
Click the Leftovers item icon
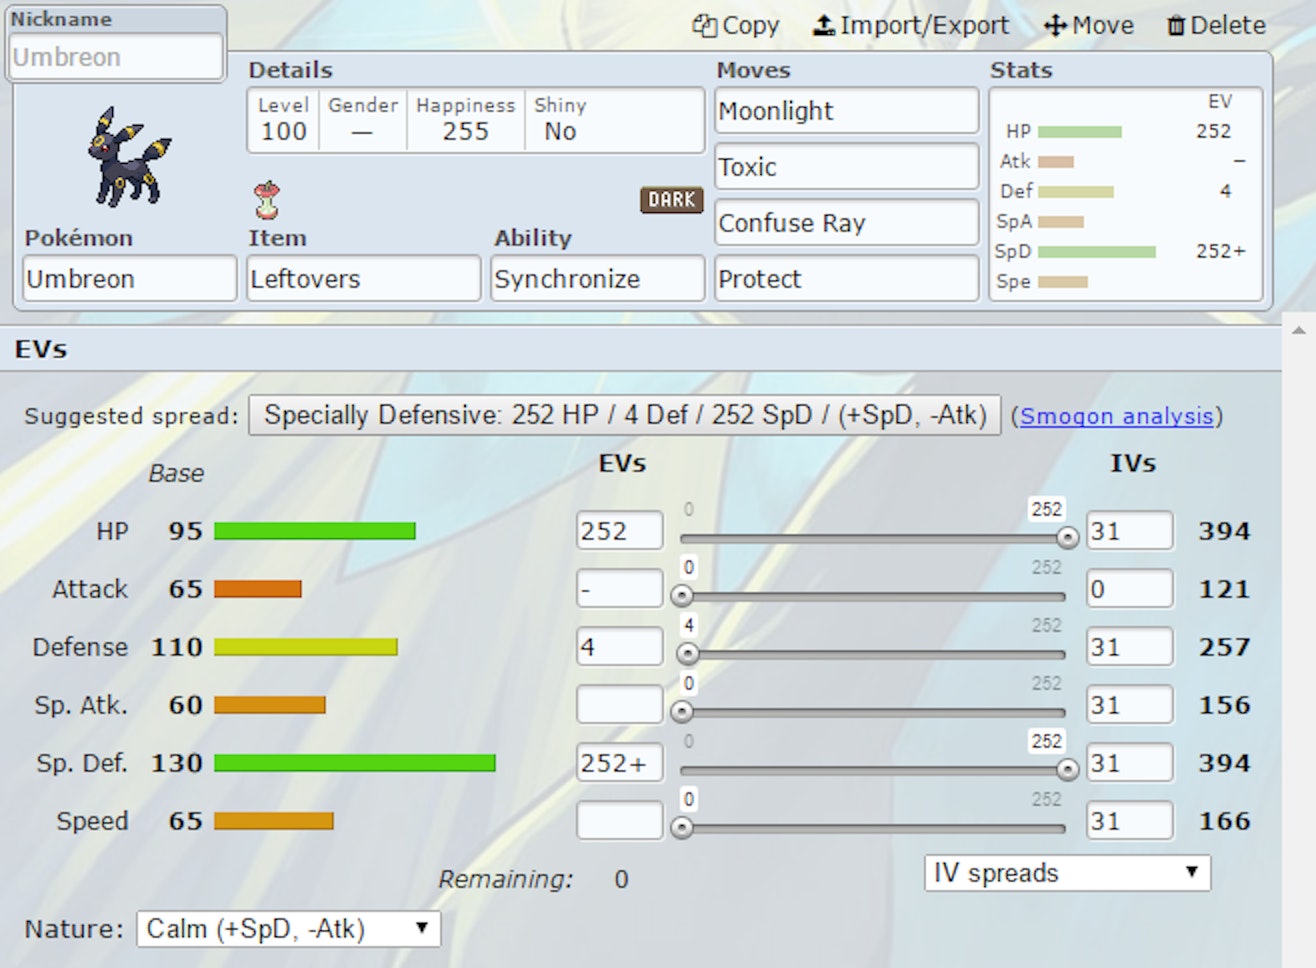(267, 200)
